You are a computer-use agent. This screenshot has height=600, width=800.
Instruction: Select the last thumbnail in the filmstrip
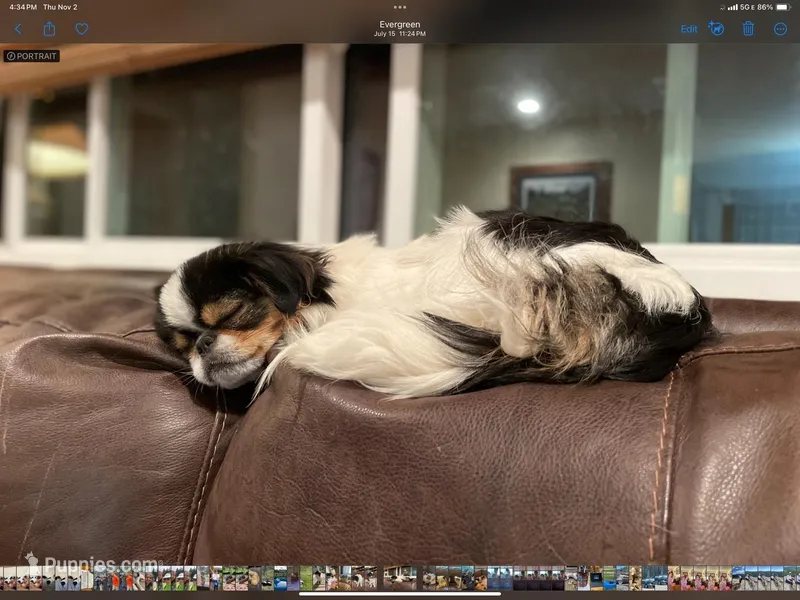tap(791, 578)
